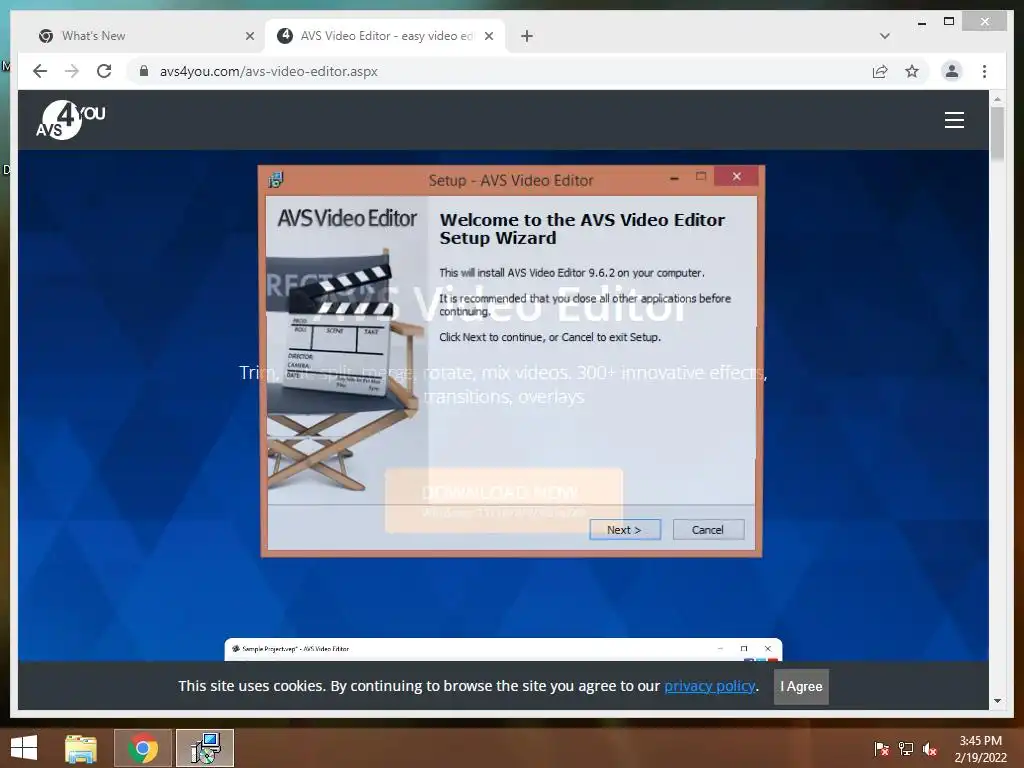Go back in Chrome
The image size is (1024, 768).
(40, 71)
